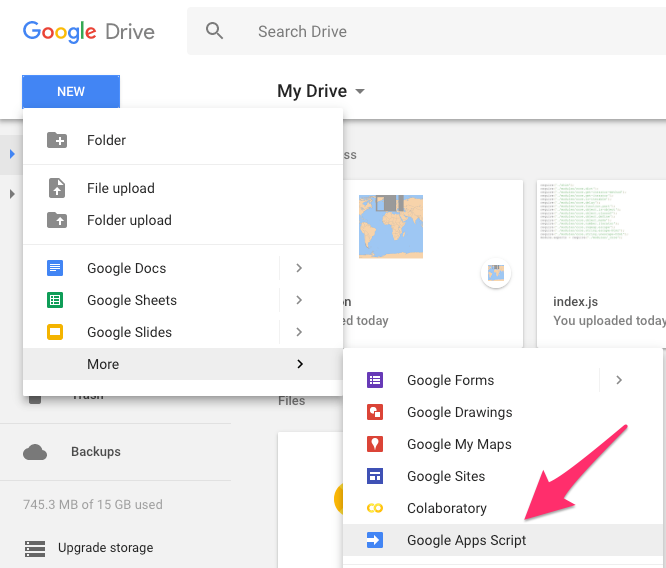Screen dimensions: 666x568
Task: Expand the Google Slides submenu chevron
Action: click(x=299, y=332)
